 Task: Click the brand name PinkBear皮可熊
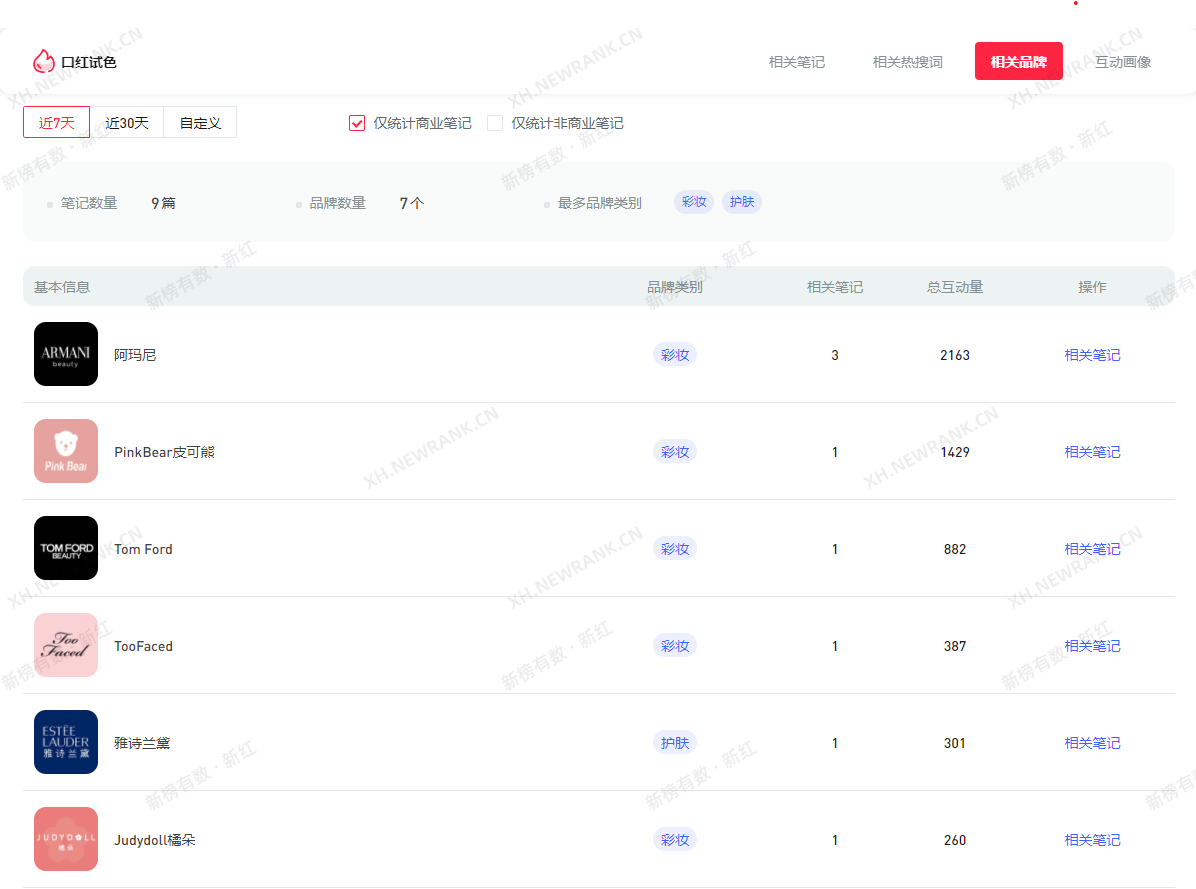click(165, 451)
